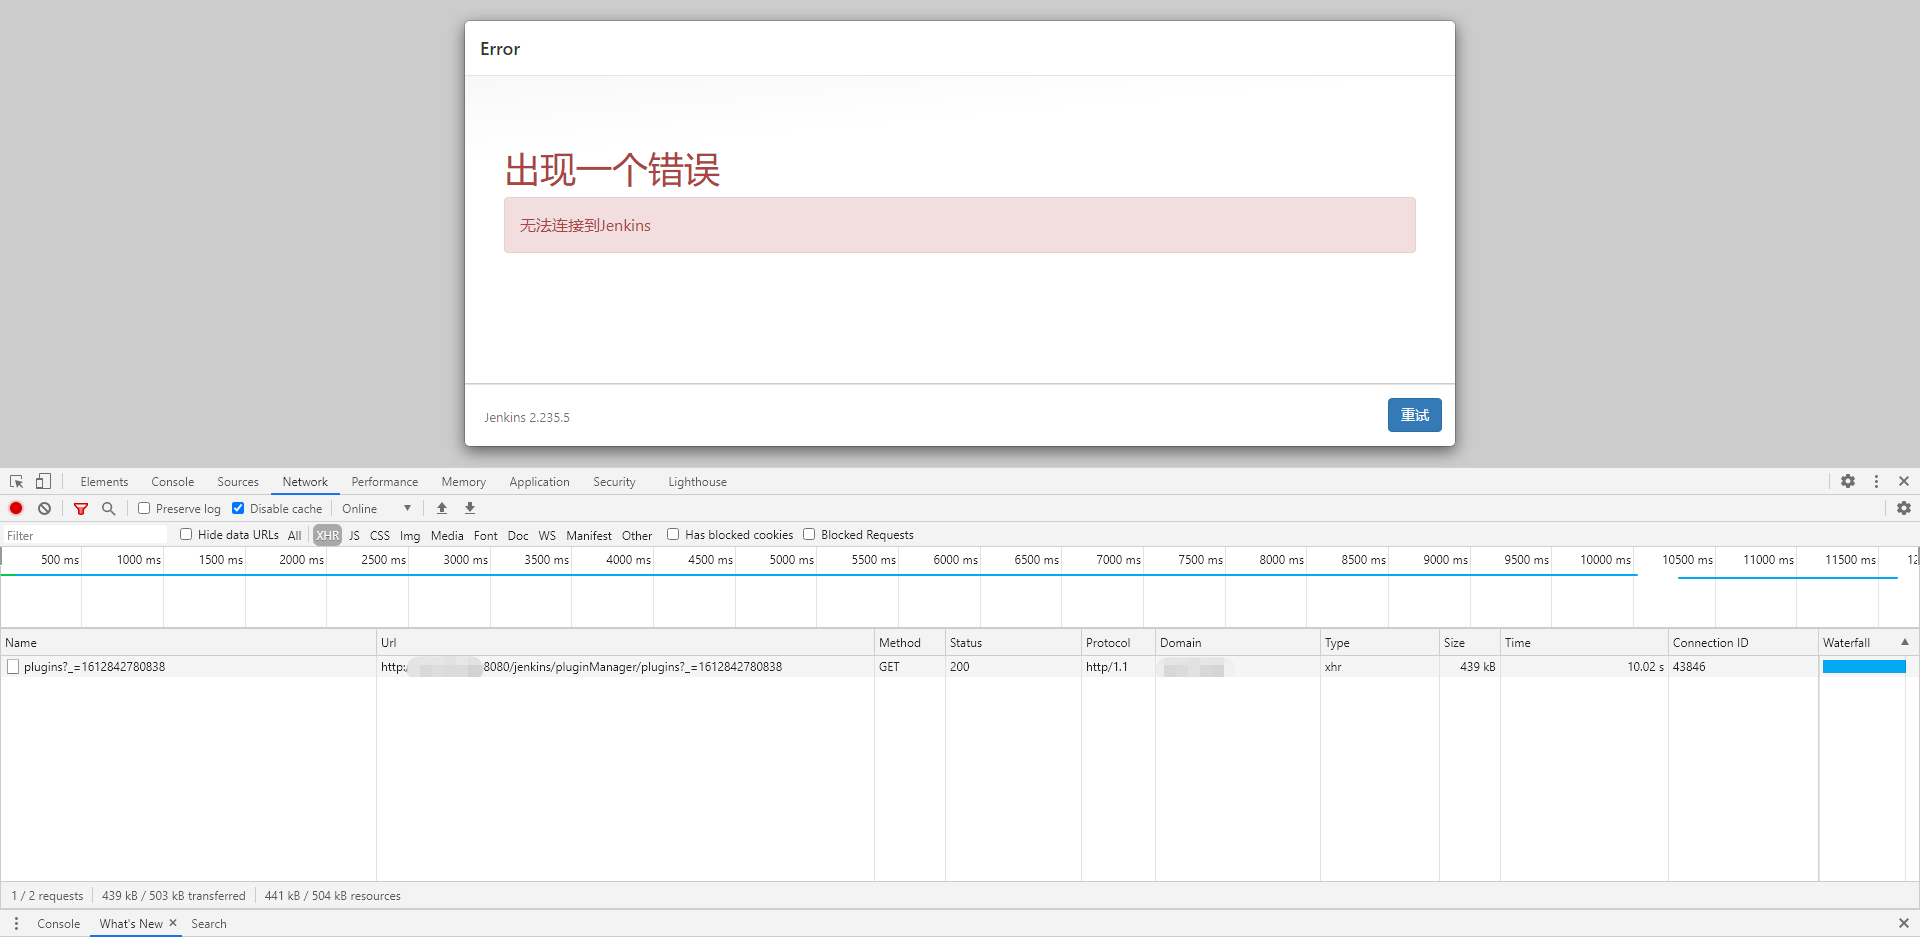Open the drawer three-dot menu
The width and height of the screenshot is (1920, 937).
pos(16,923)
